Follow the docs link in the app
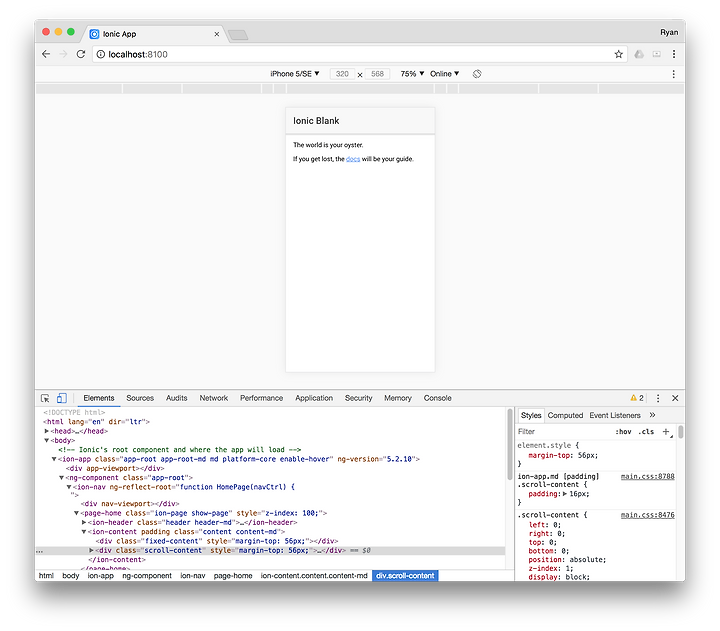720x631 pixels. (x=353, y=159)
